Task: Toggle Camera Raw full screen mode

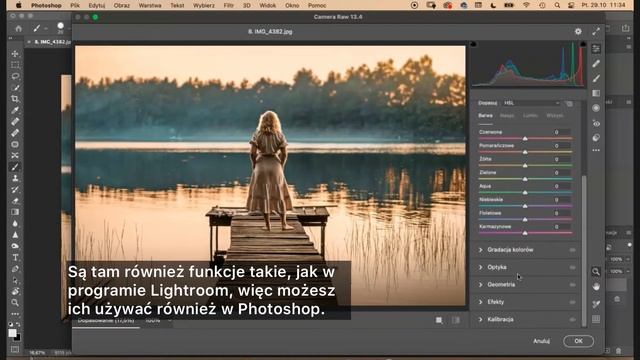Action: pyautogui.click(x=596, y=31)
